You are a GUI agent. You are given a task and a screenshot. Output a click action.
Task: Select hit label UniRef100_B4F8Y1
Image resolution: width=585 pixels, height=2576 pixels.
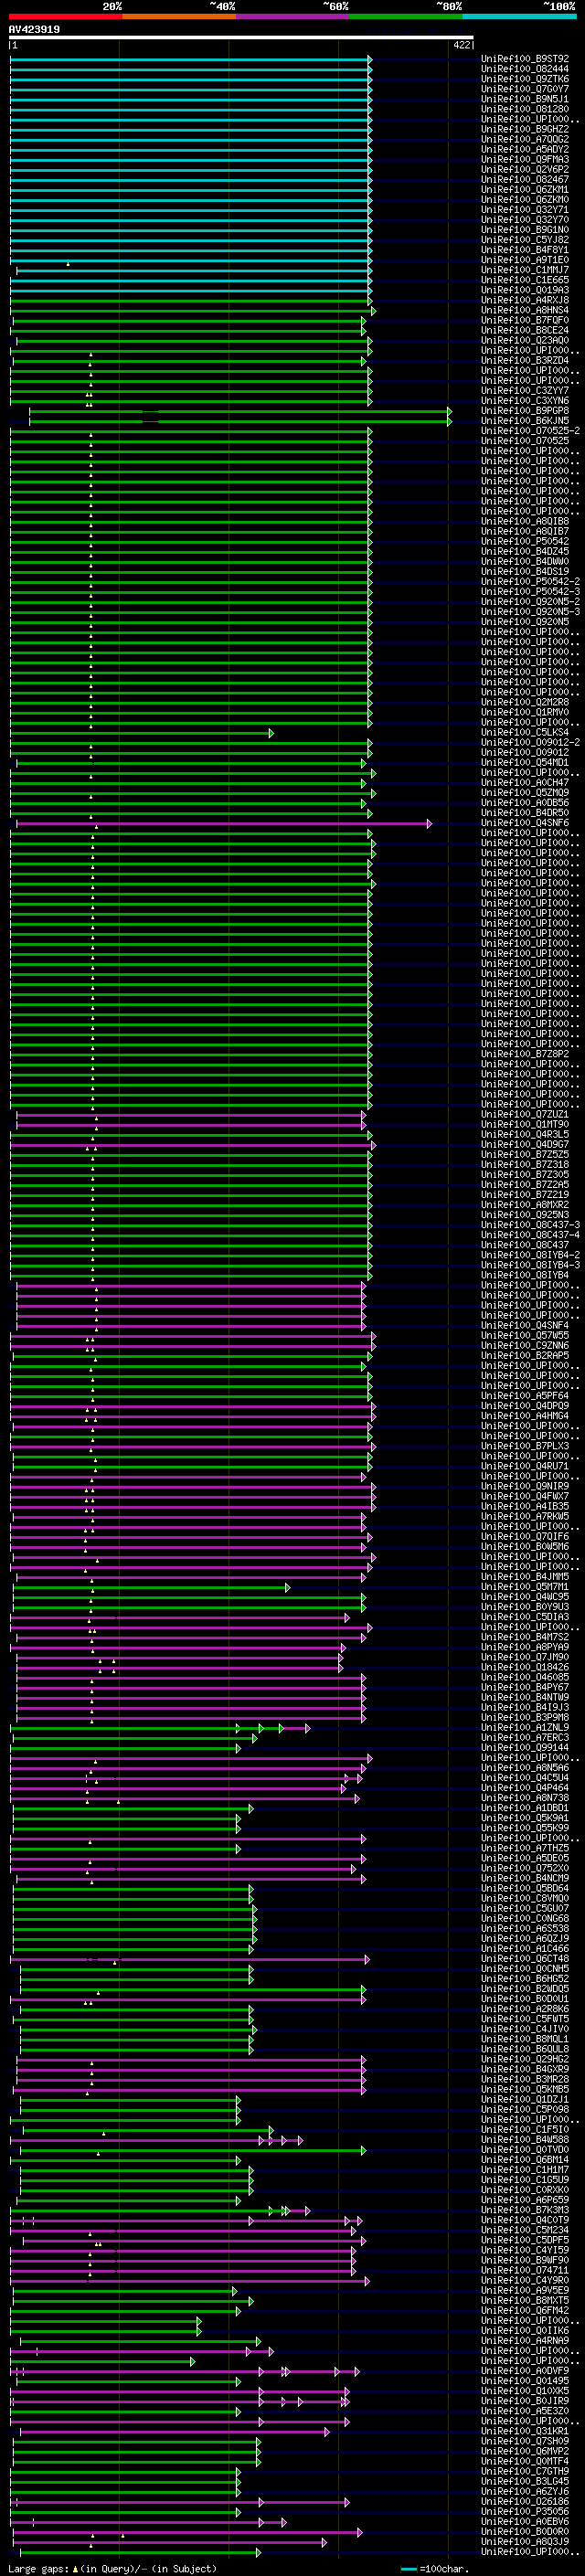pyautogui.click(x=525, y=250)
